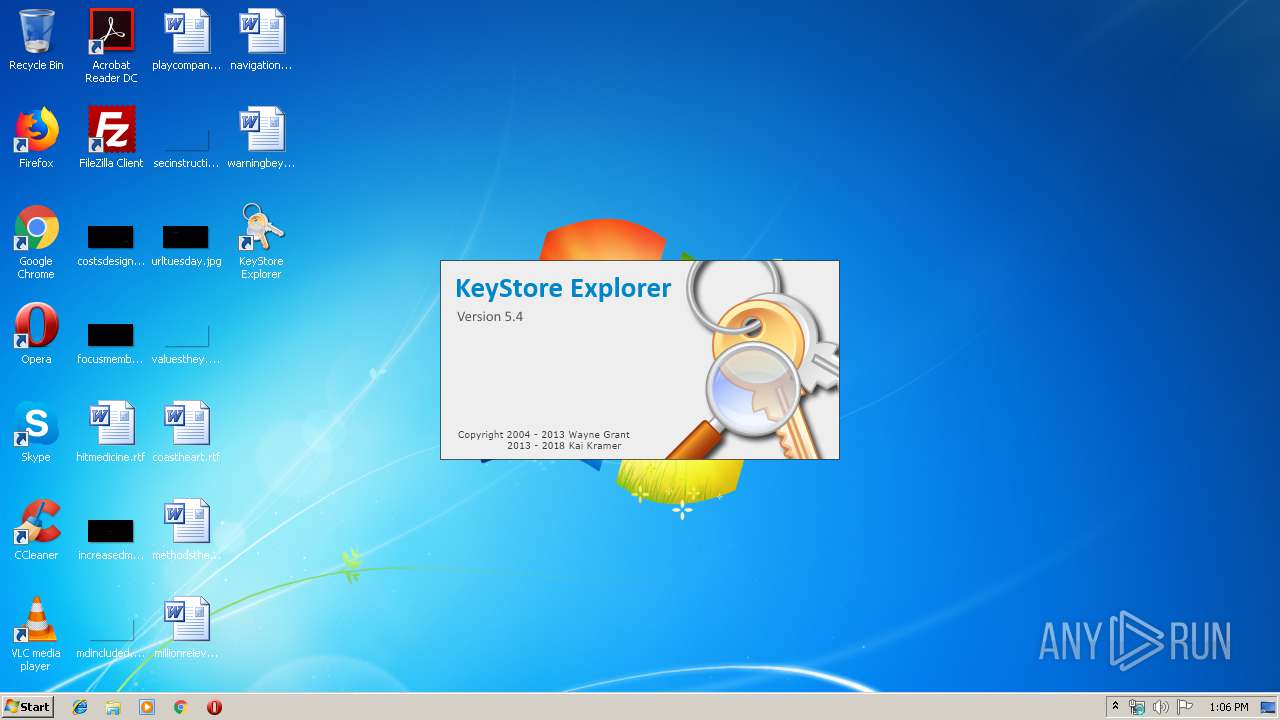1280x720 pixels.
Task: Show hidden tray icons arrow
Action: click(1115, 707)
